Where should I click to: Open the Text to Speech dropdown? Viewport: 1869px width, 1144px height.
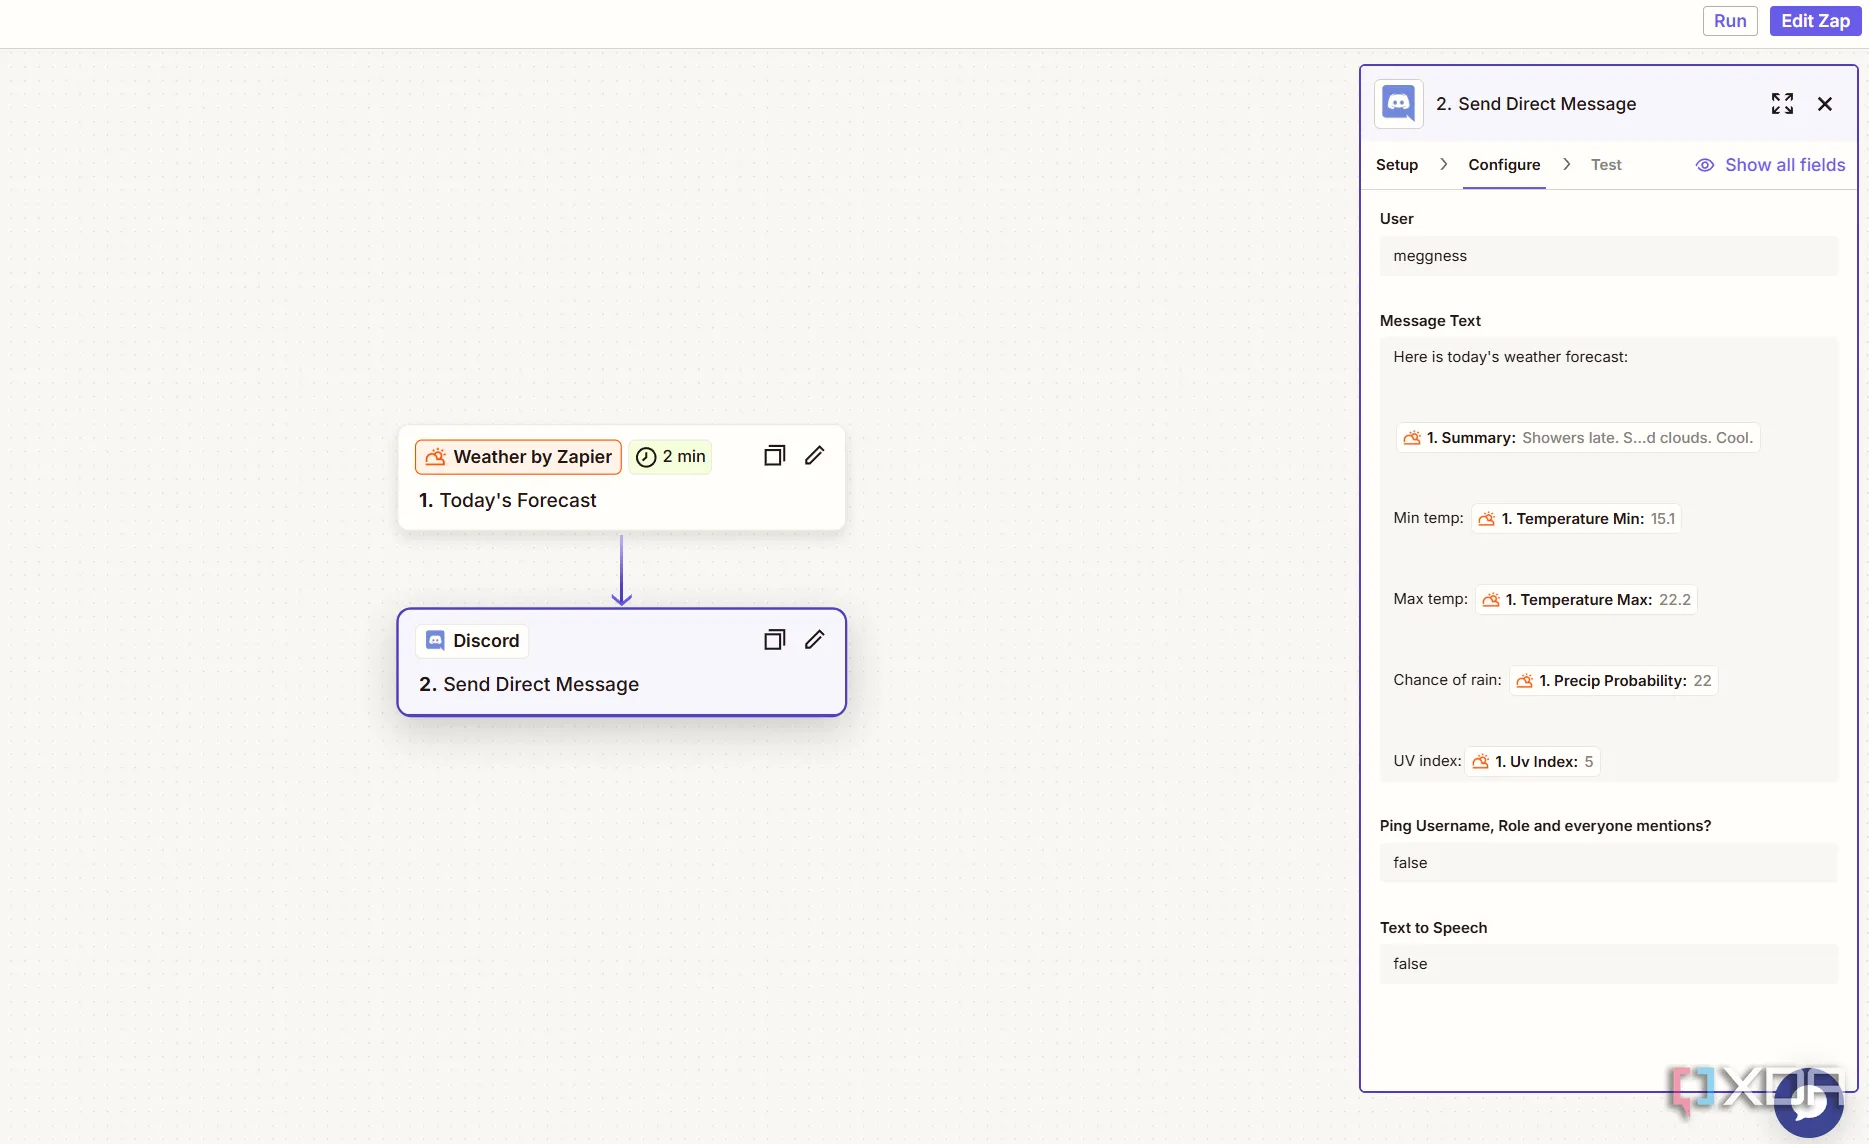(1608, 964)
